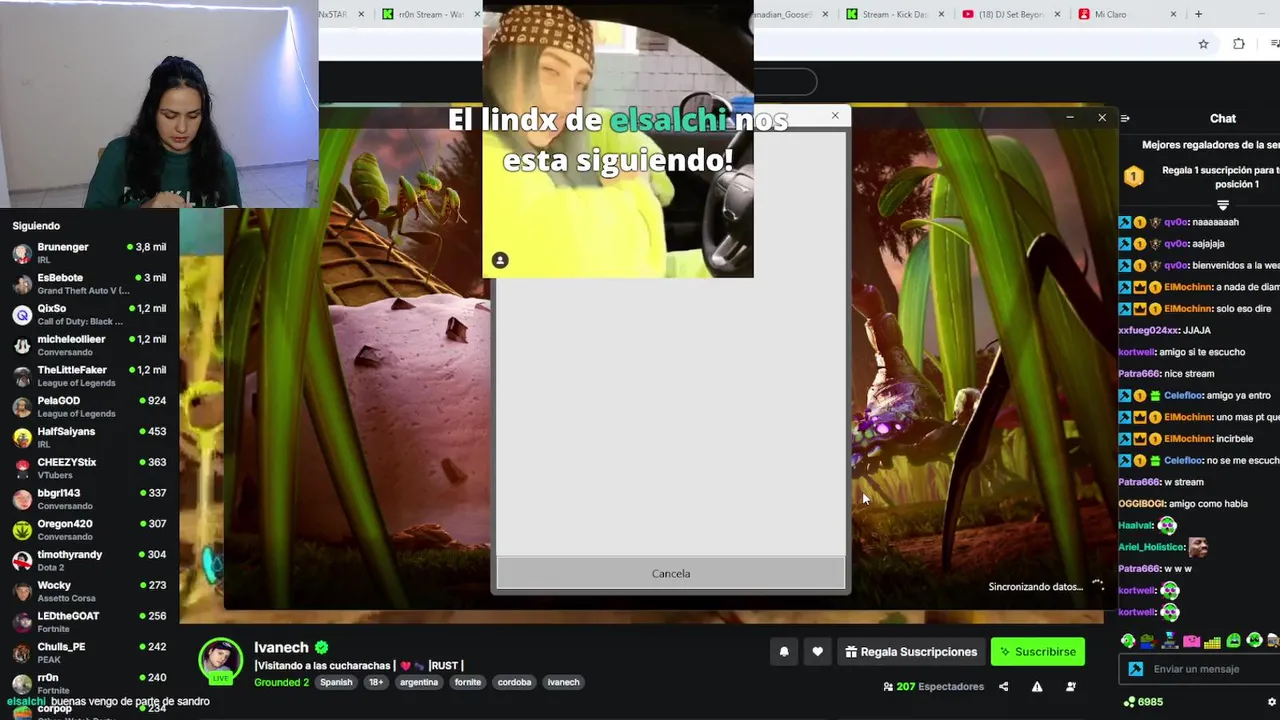Open Wocky channel in sidebar

[x=90, y=591]
